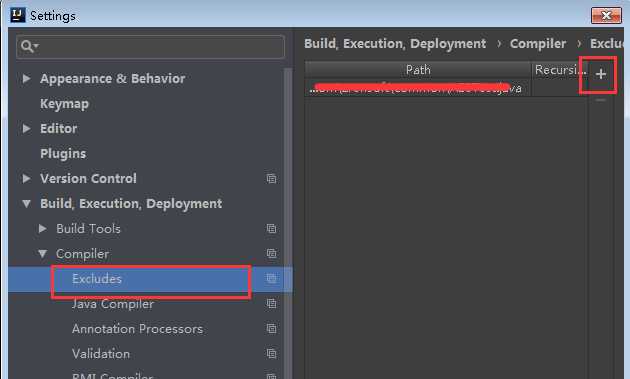
Task: Collapse the Compiler node
Action: pos(43,254)
